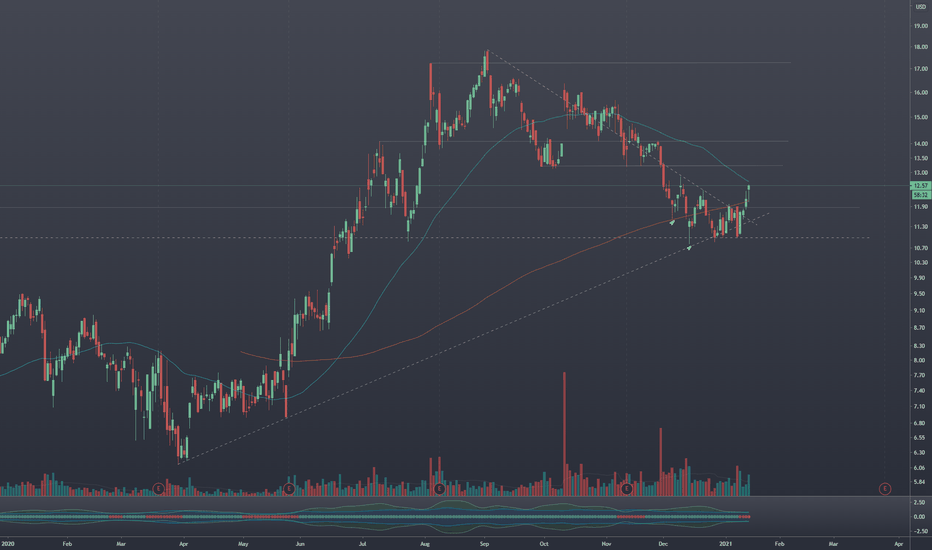
Task: Click the USD currency label on price axis
Action: 921,7
